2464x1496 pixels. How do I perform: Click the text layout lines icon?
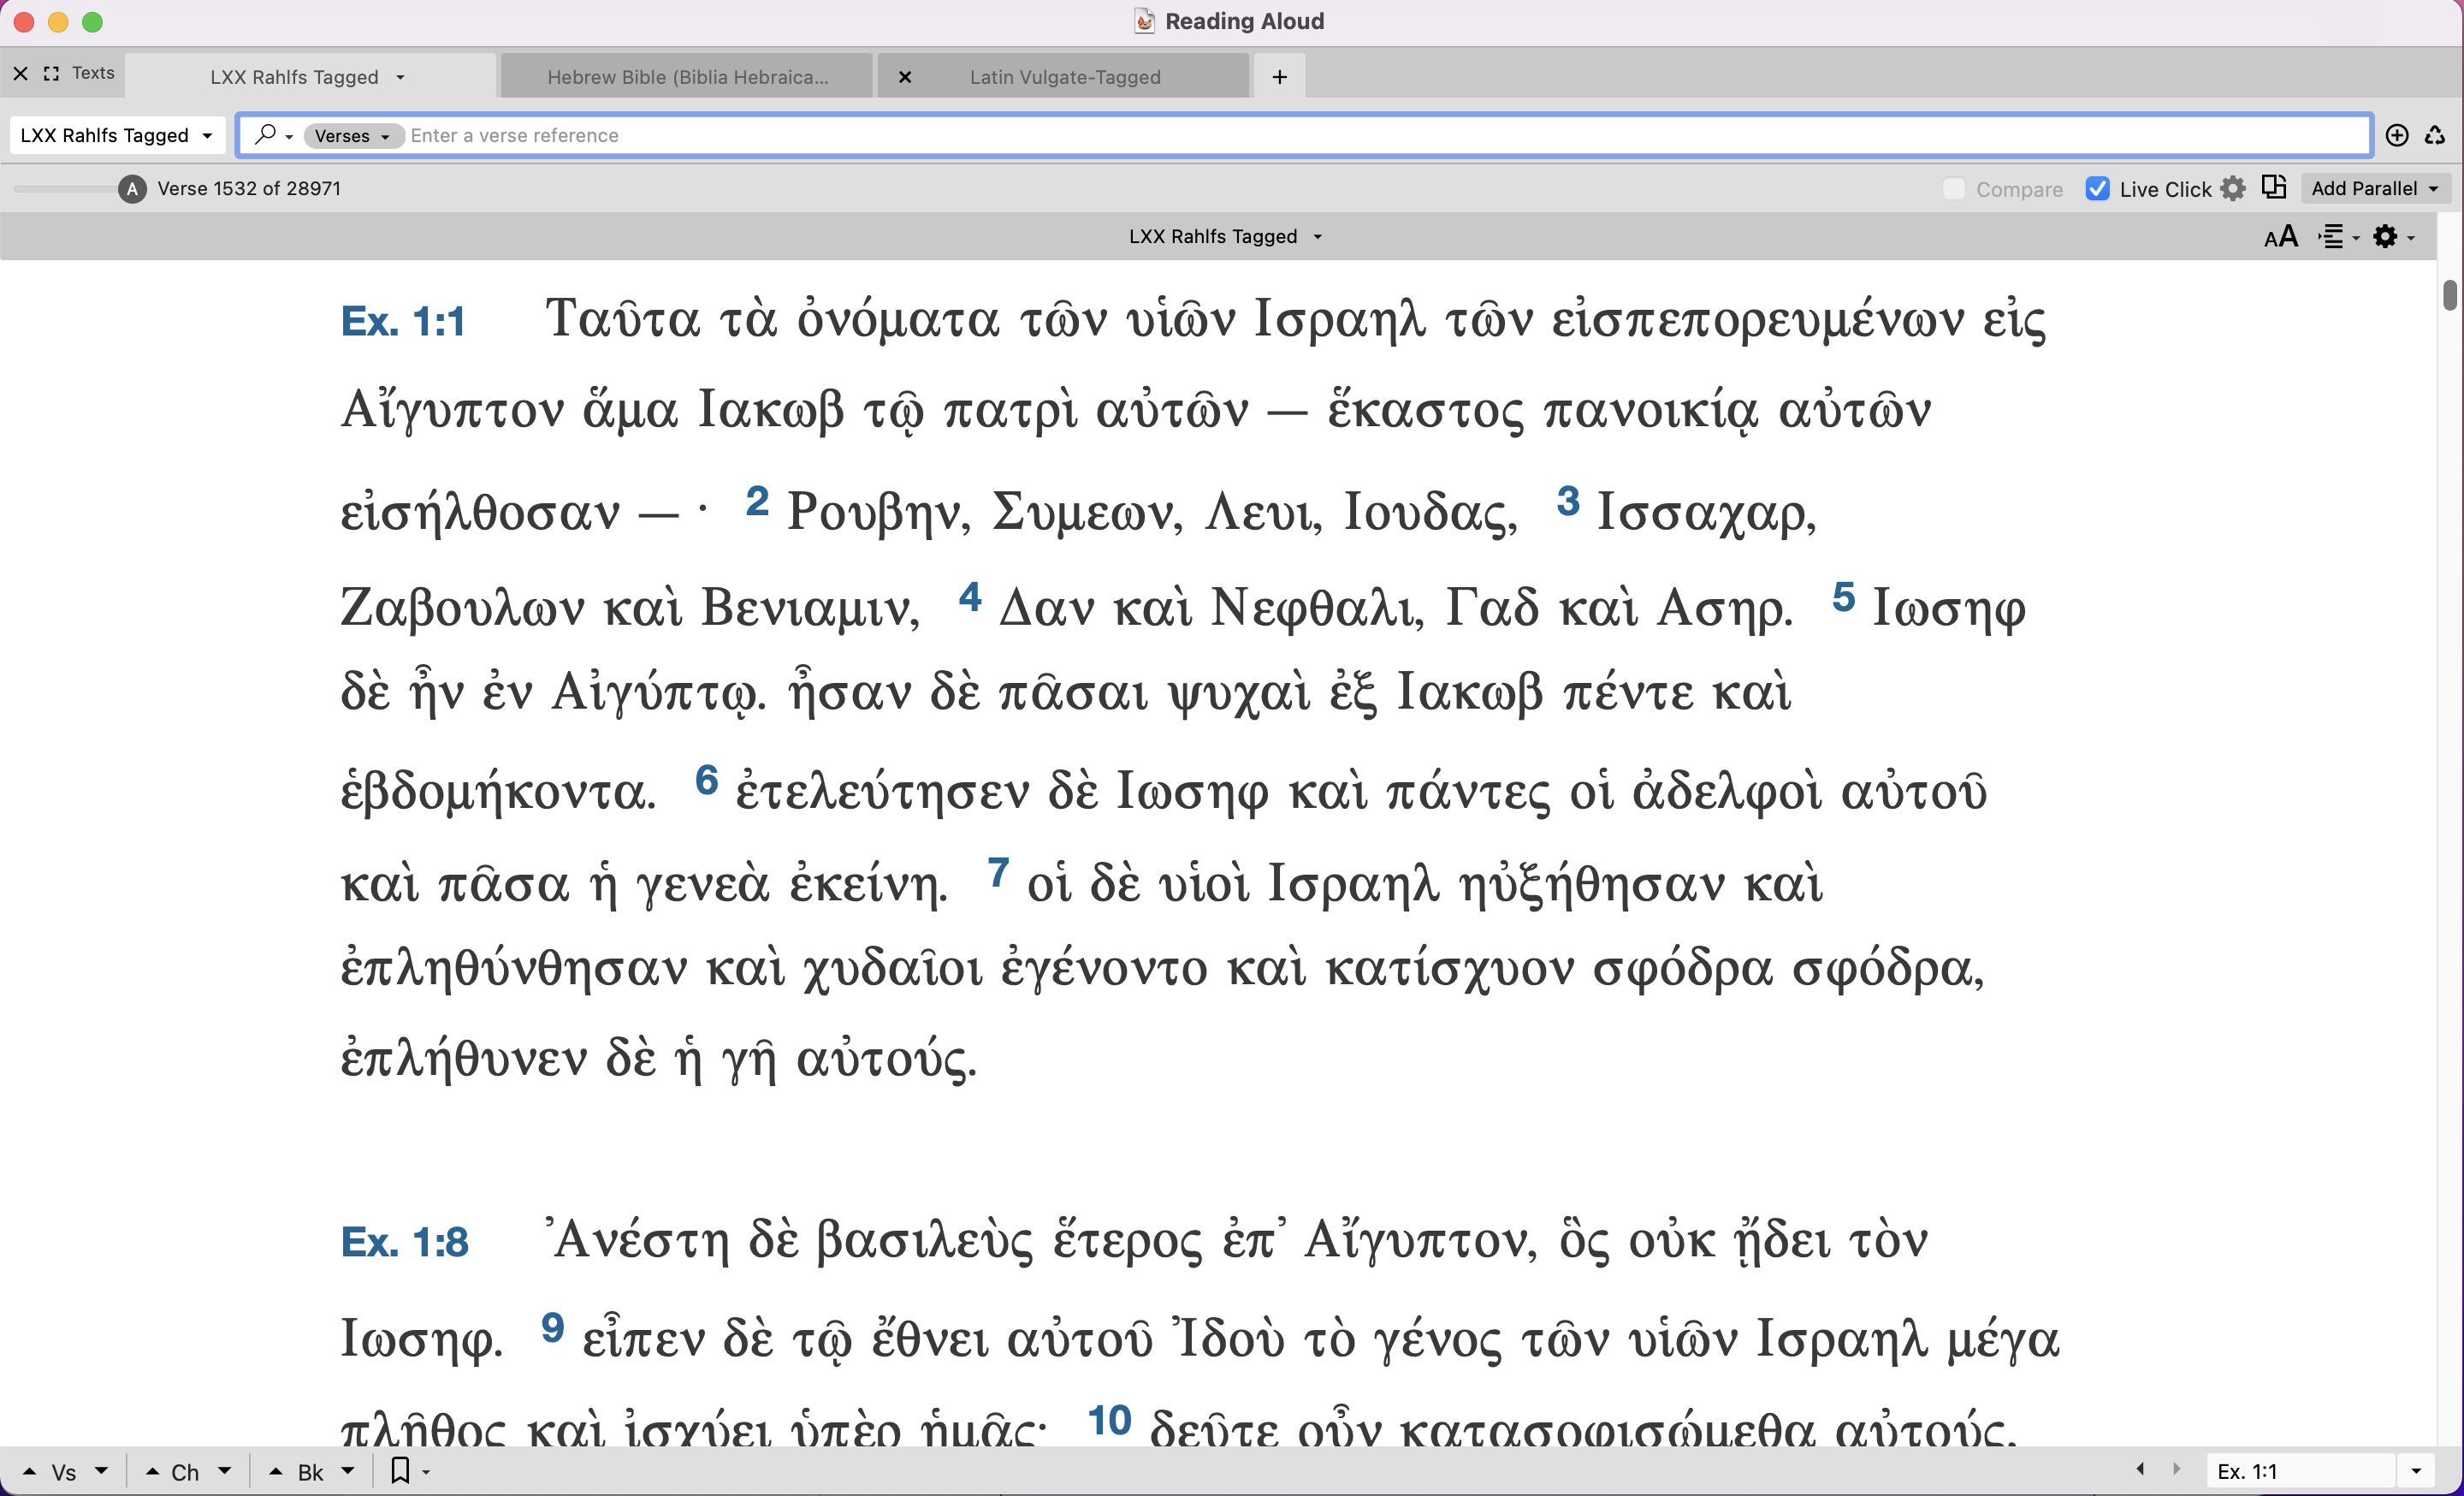2332,237
